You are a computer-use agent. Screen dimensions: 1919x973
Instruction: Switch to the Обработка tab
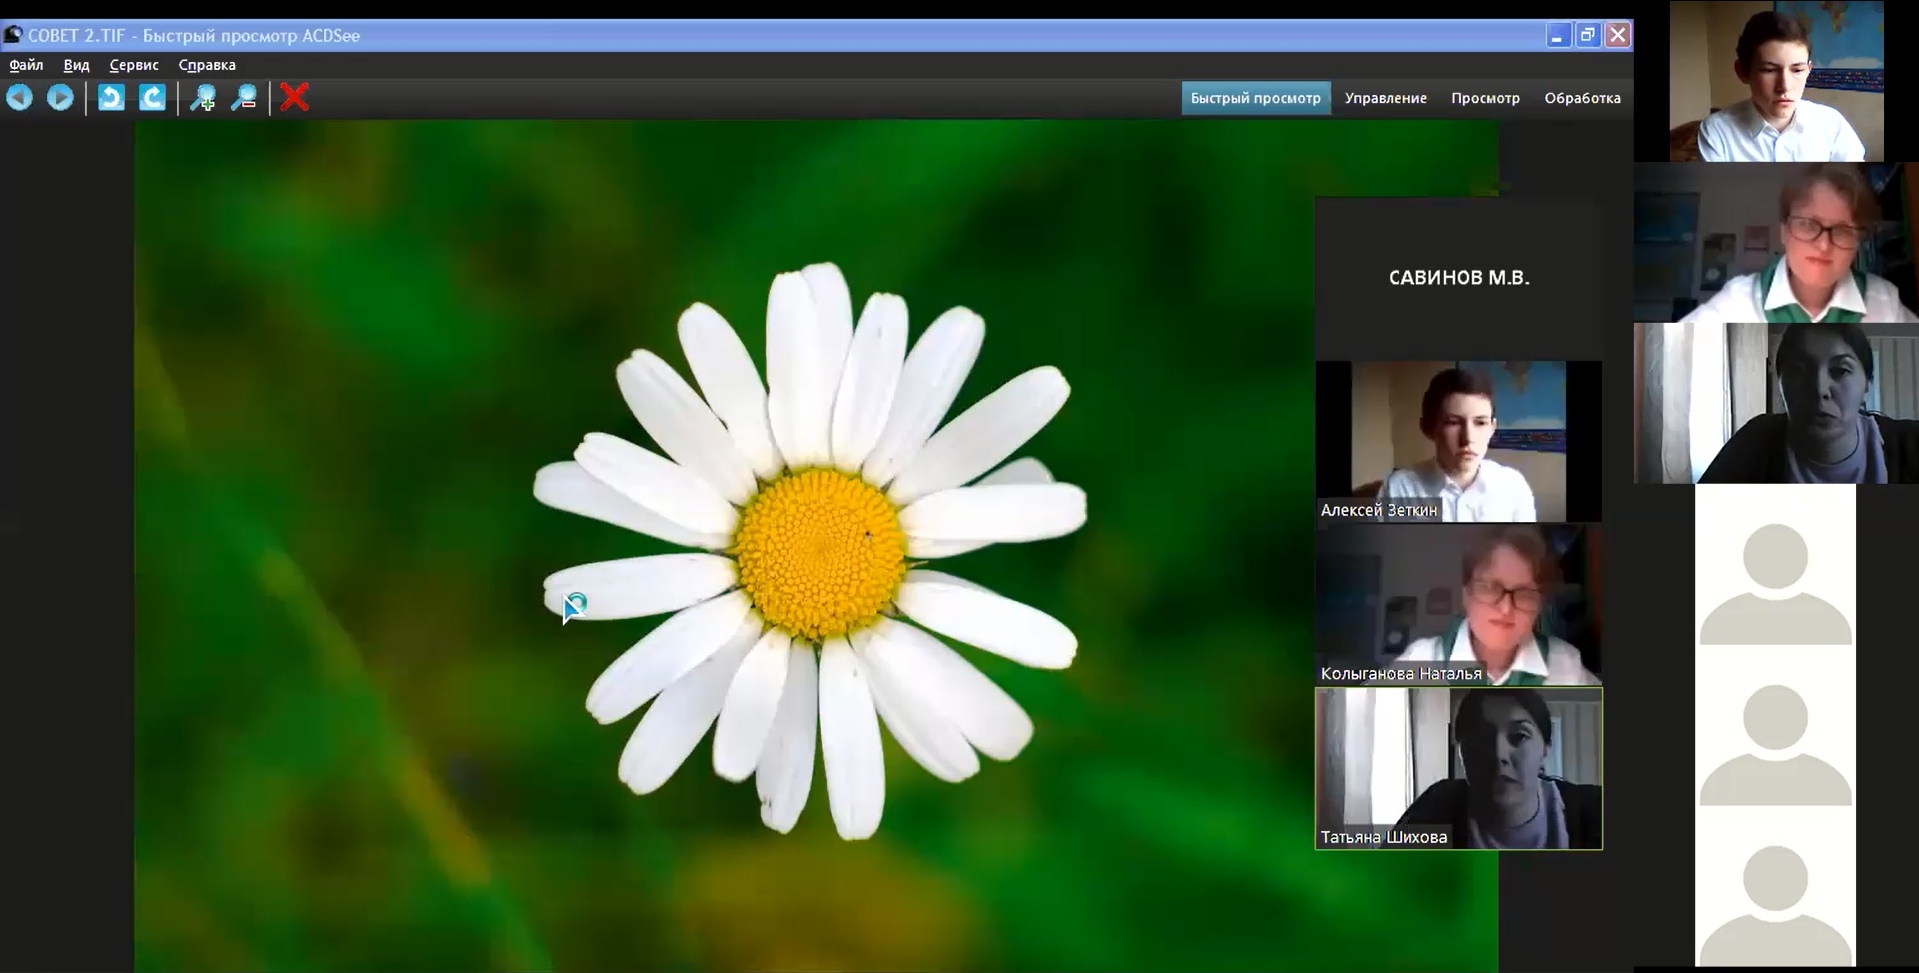[1582, 98]
